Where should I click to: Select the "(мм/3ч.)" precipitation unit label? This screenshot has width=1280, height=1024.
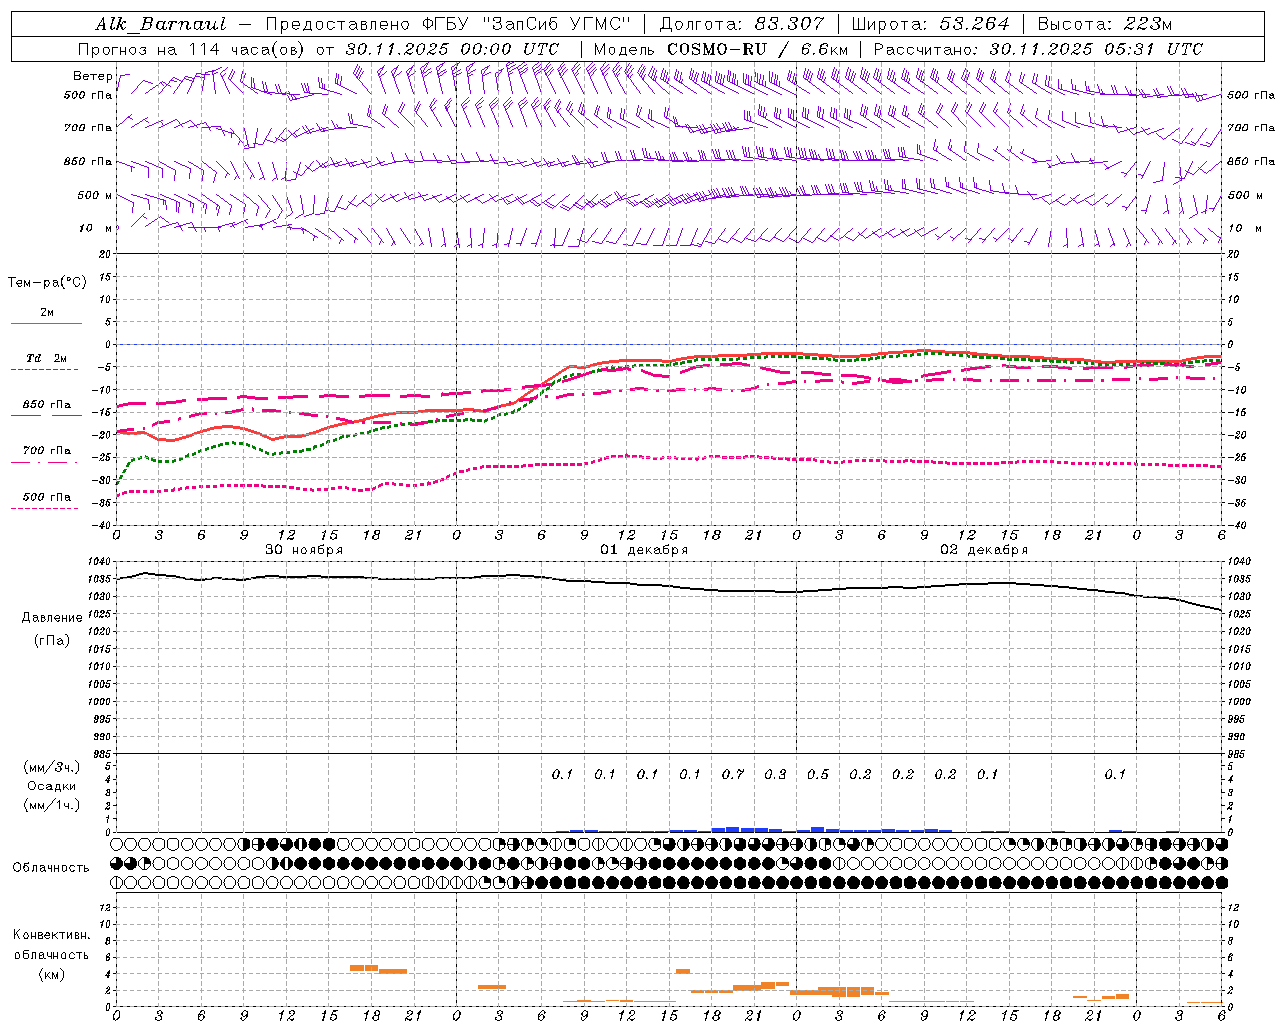52,767
